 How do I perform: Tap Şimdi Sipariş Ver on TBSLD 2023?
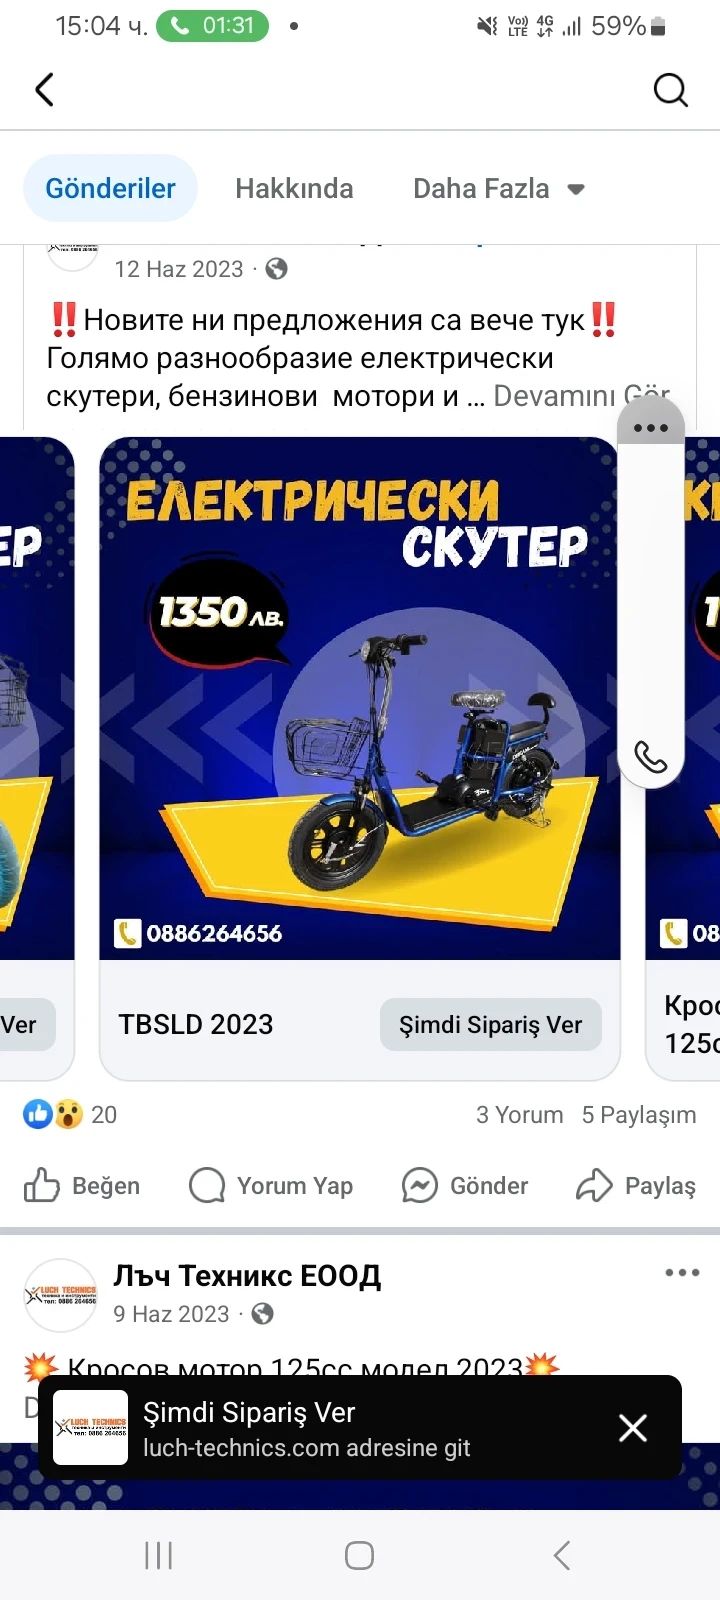coord(490,1025)
